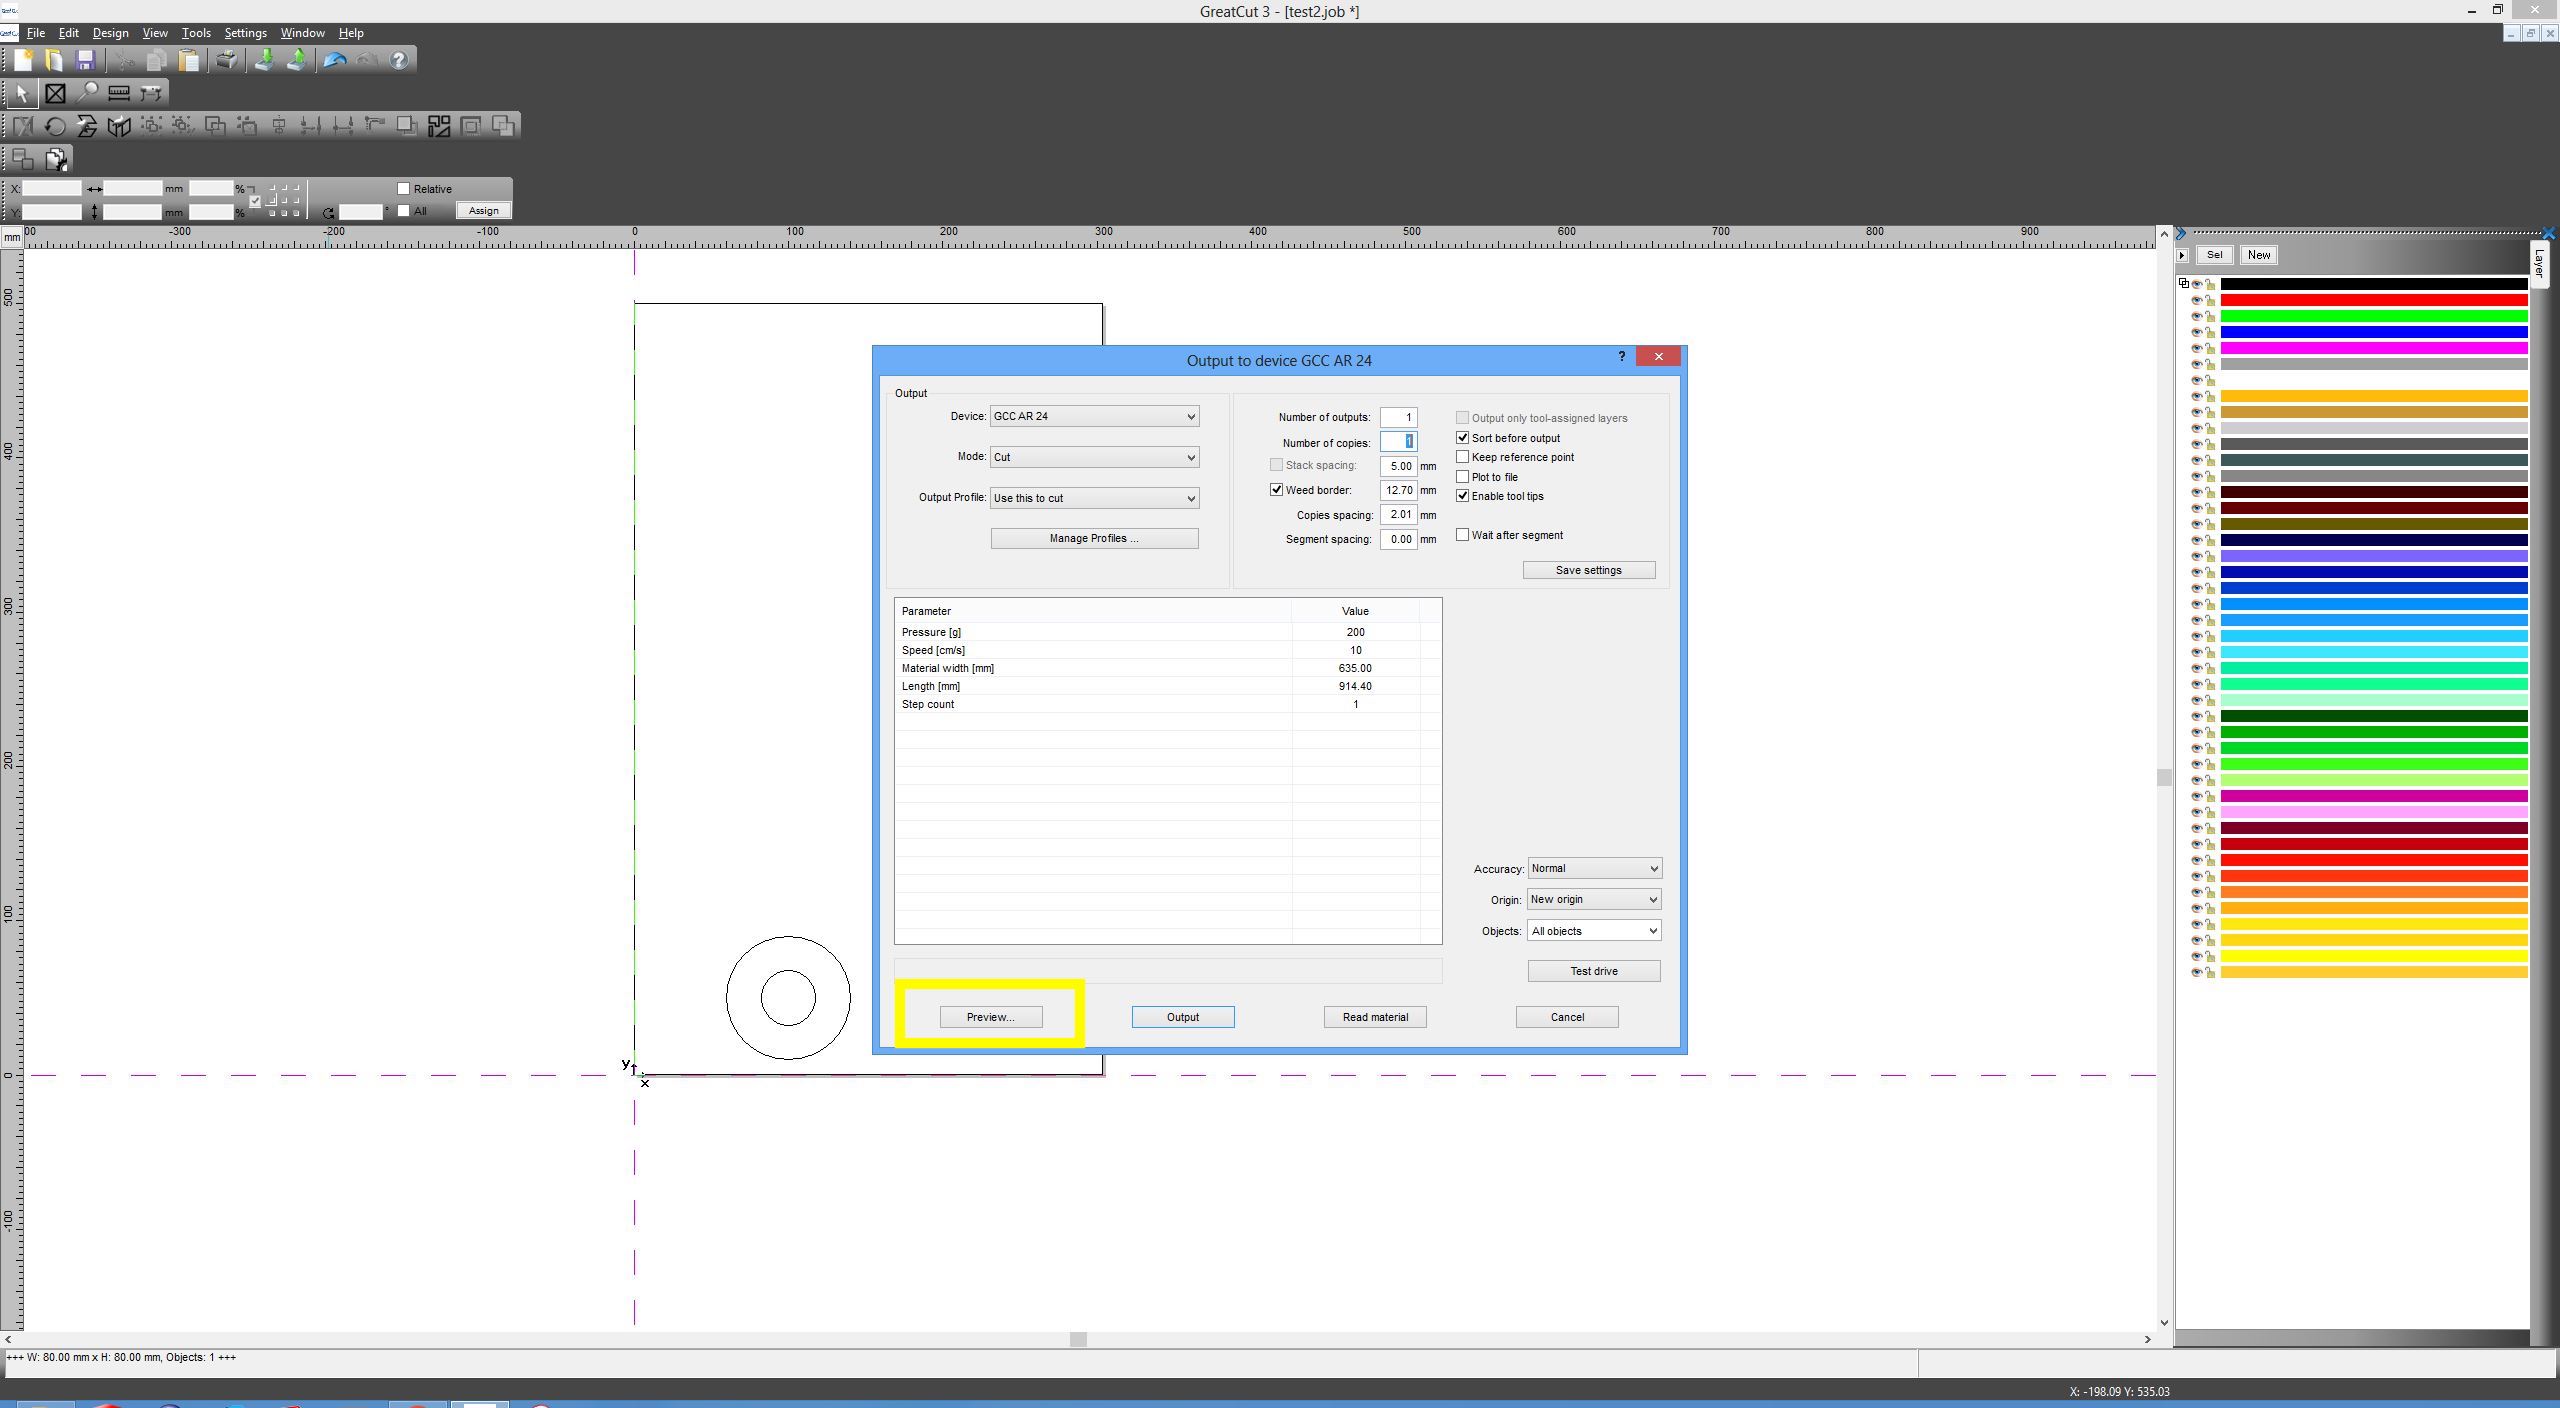The width and height of the screenshot is (2560, 1408).
Task: Click the blue Undo arrow icon
Action: 334,60
